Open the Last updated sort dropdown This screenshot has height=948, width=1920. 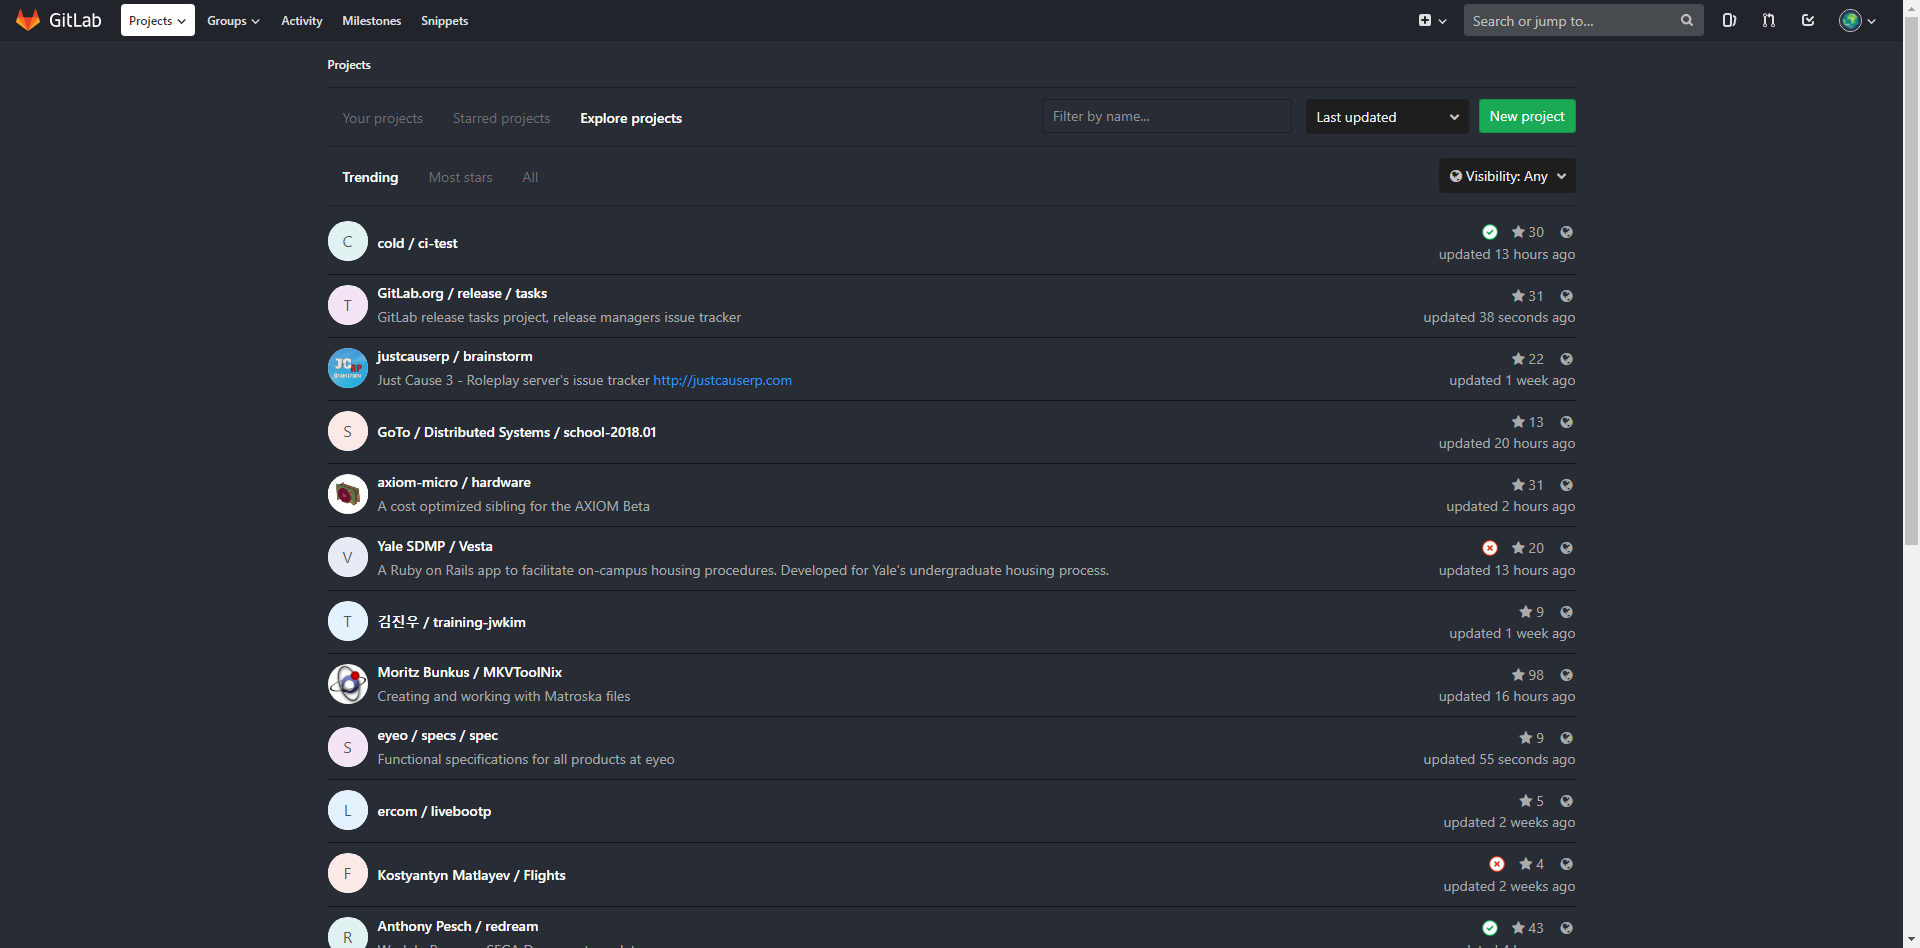click(1386, 116)
